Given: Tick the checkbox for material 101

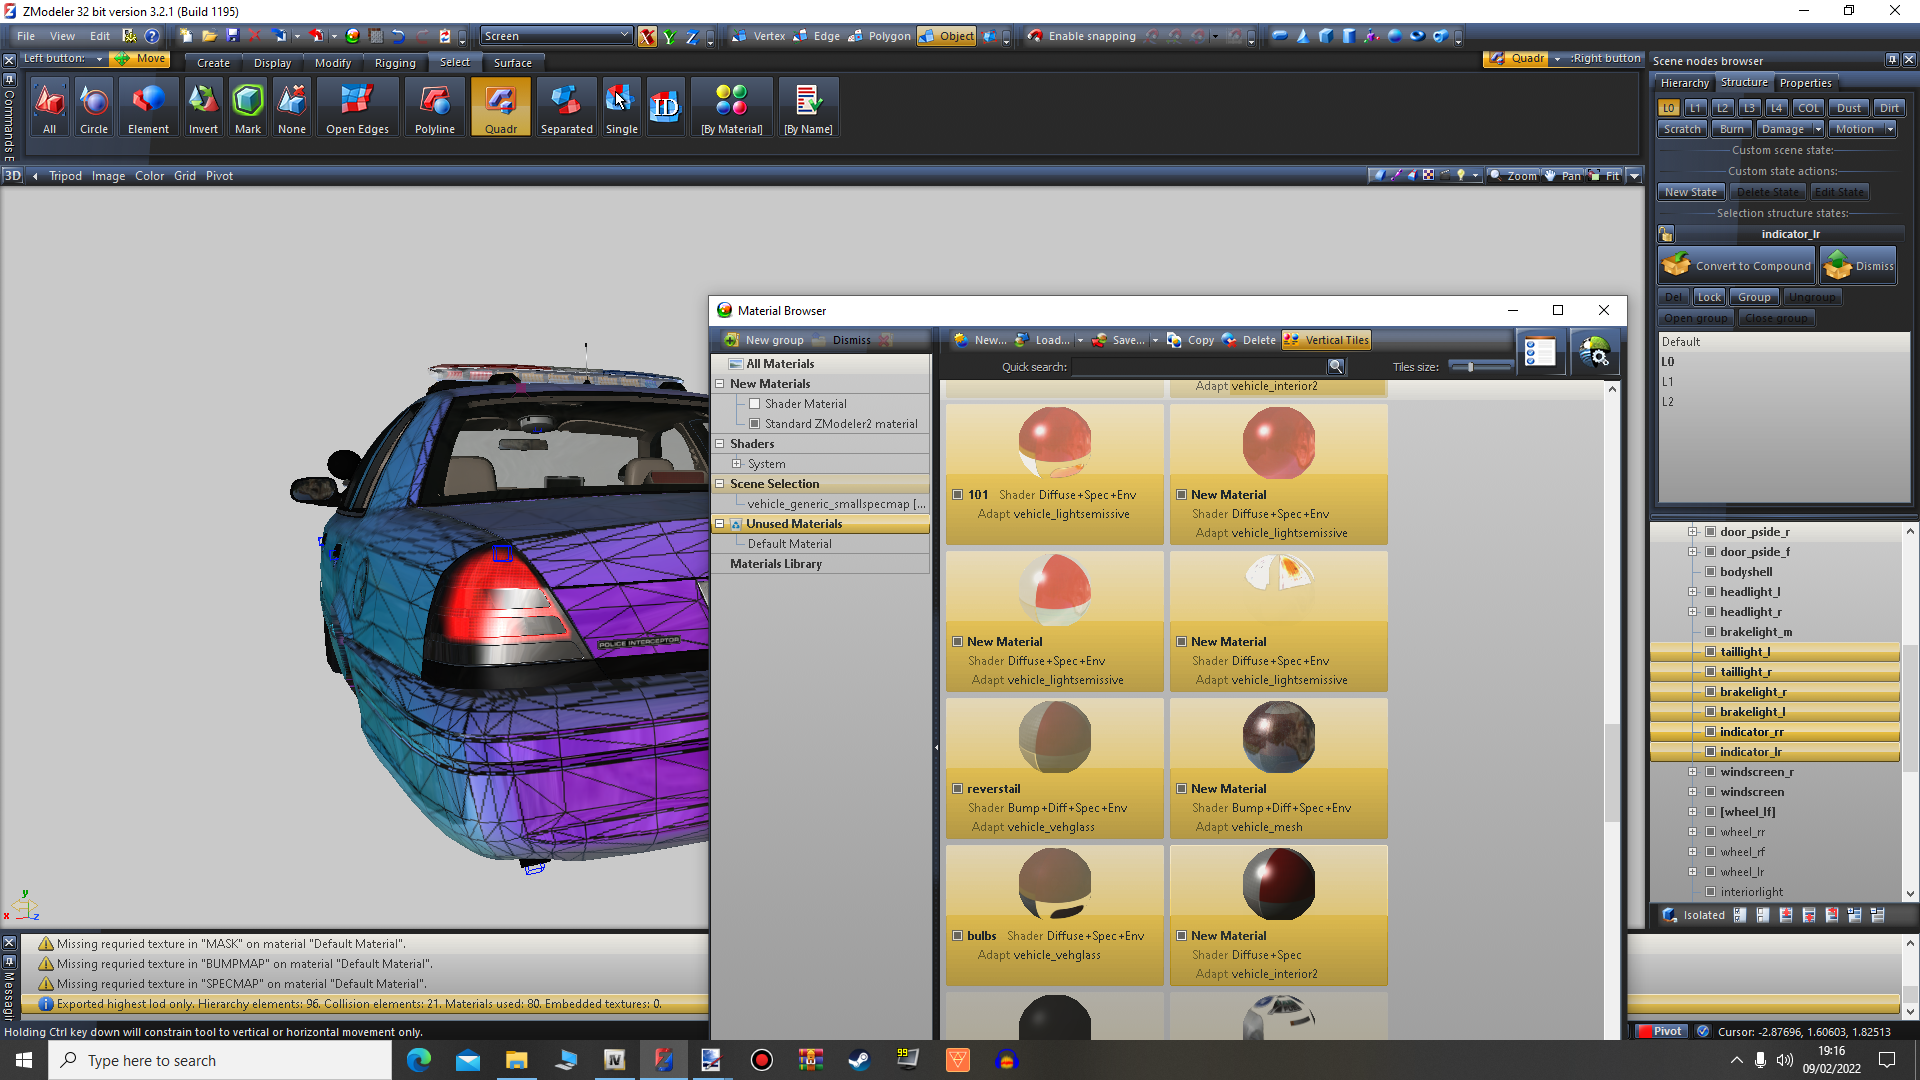Looking at the screenshot, I should (958, 495).
